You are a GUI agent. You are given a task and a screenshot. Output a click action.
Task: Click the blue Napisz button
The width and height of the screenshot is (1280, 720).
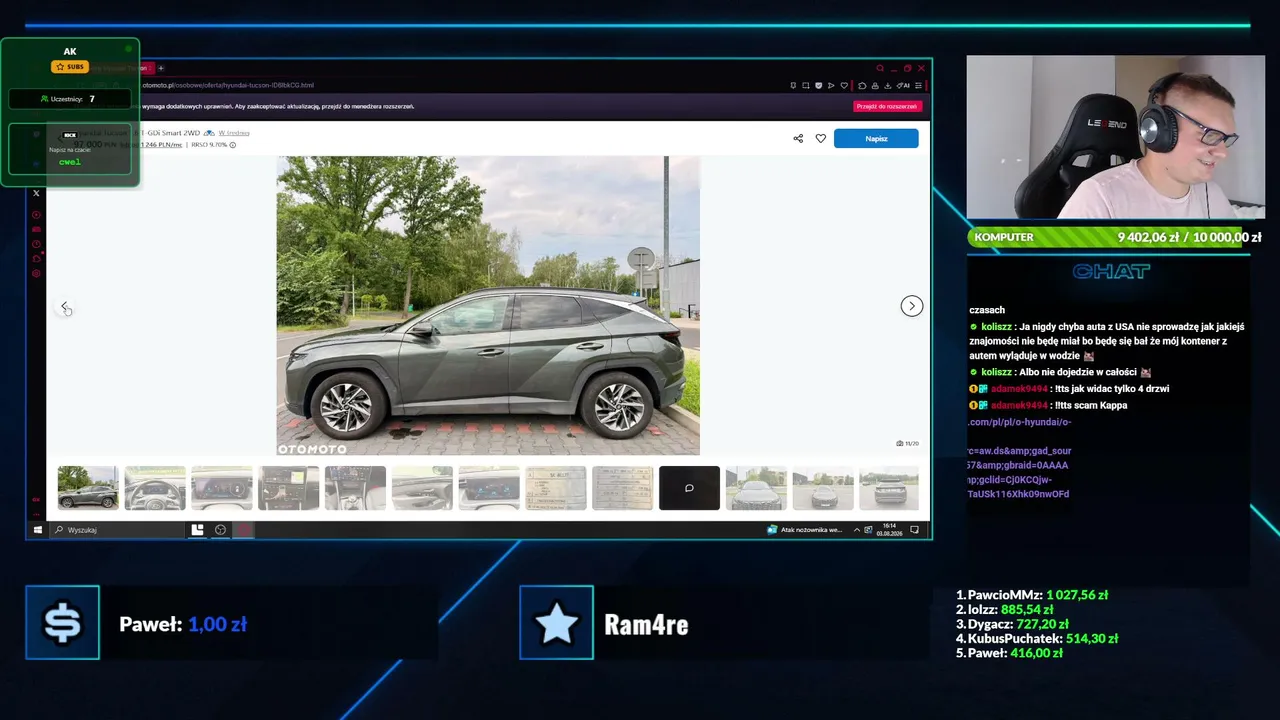coord(876,139)
